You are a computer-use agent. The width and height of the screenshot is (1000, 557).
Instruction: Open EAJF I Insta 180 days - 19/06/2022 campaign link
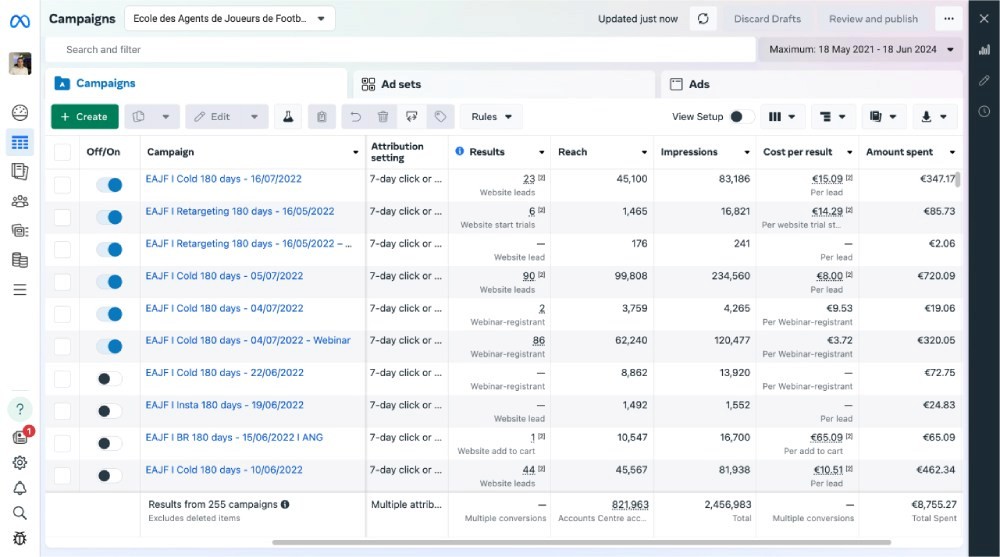pyautogui.click(x=224, y=405)
